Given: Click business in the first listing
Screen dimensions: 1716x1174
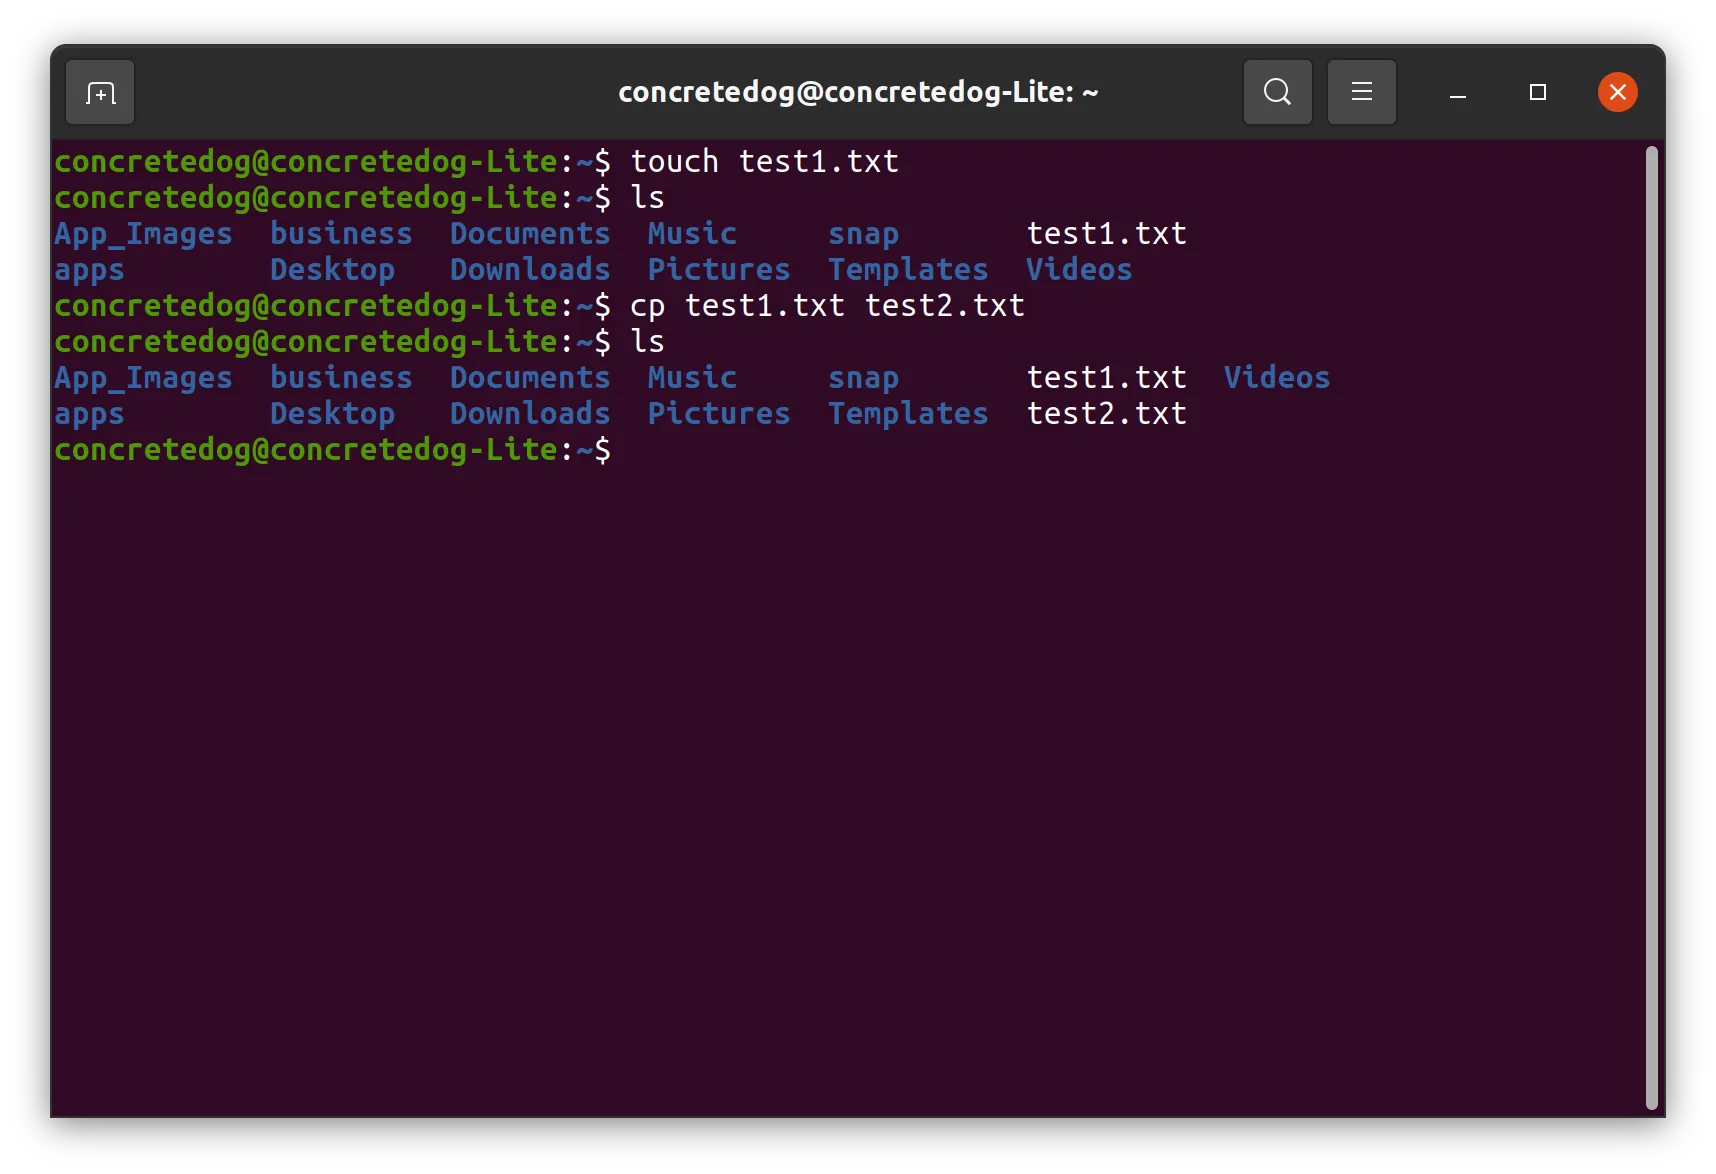Looking at the screenshot, I should pos(341,234).
